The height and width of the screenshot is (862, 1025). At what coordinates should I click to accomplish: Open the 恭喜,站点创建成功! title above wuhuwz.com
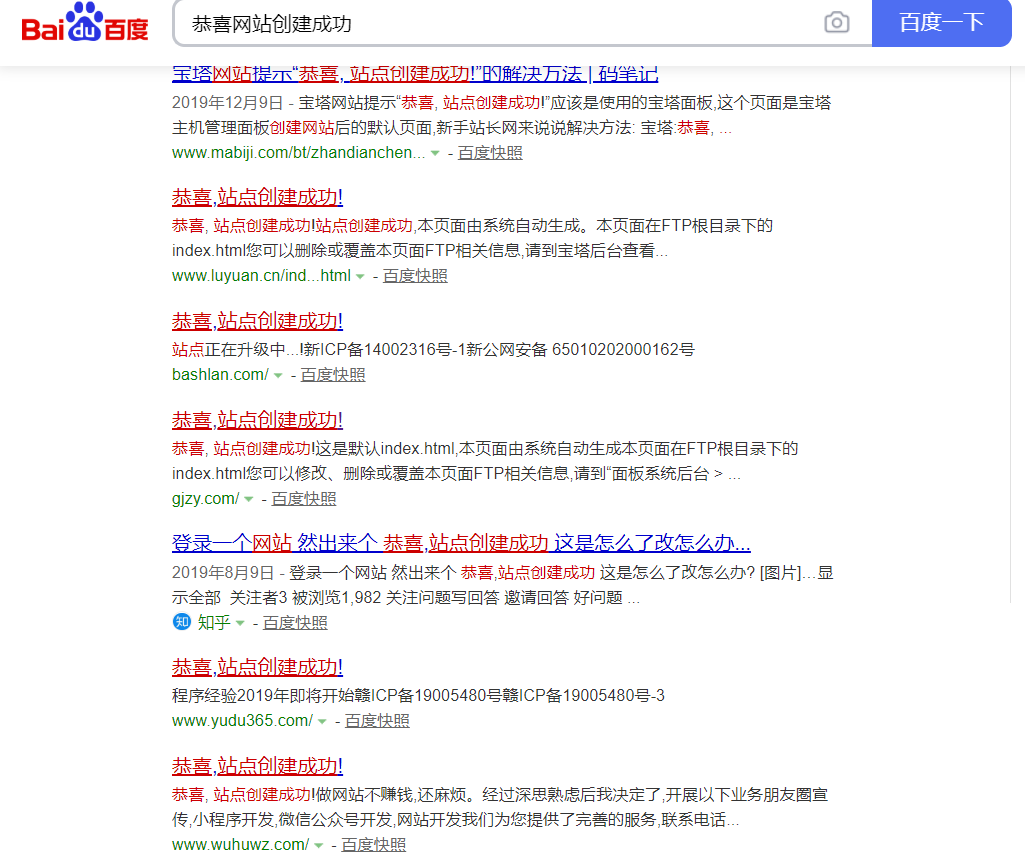[x=258, y=766]
